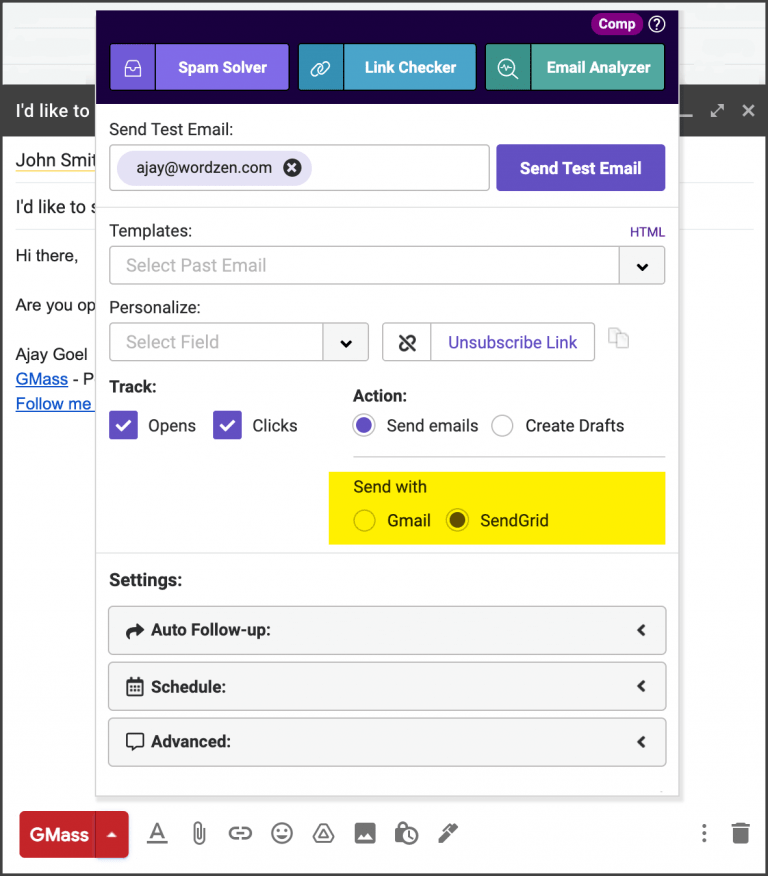Click the Email Analyzer magnifier icon
This screenshot has width=768, height=876.
click(x=508, y=68)
